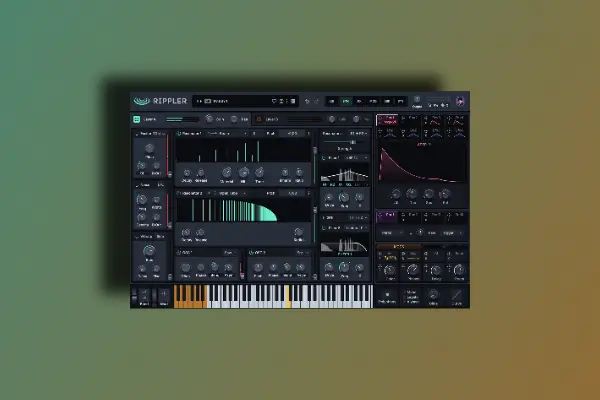600x400 pixels.
Task: Click the previous/next preset arrows
Action: 199,101
